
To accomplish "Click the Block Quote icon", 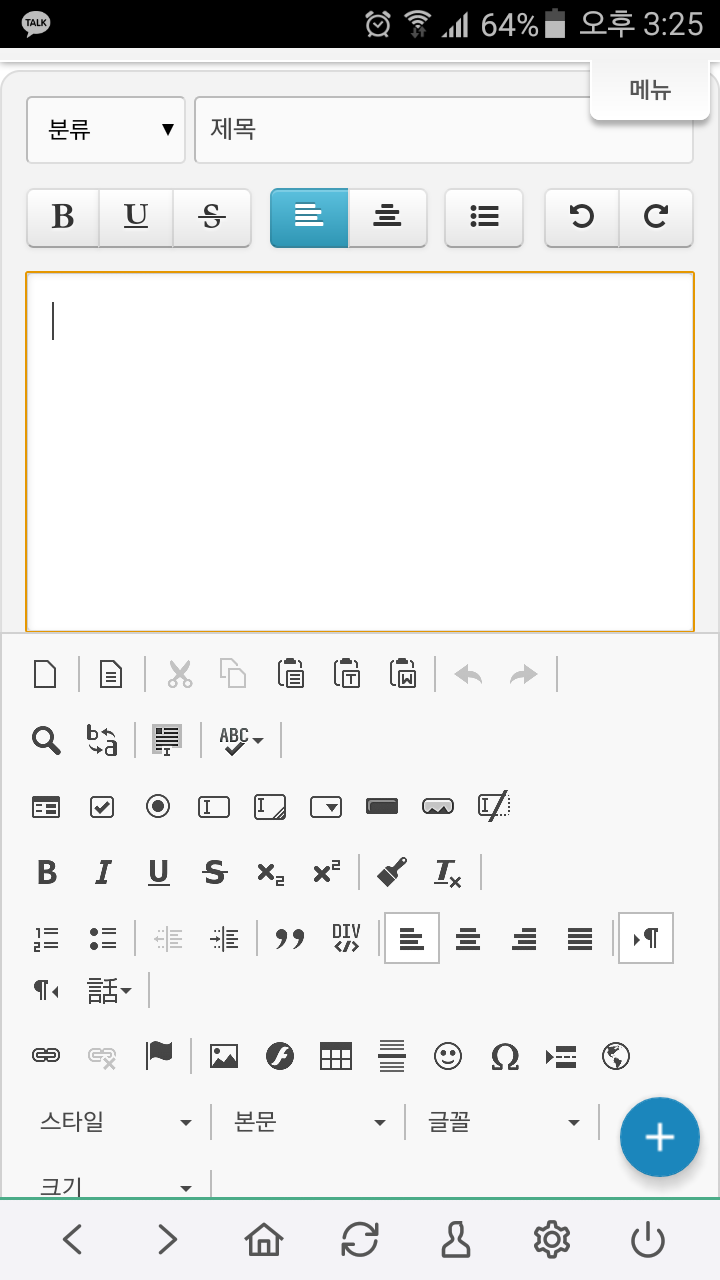I will 290,939.
